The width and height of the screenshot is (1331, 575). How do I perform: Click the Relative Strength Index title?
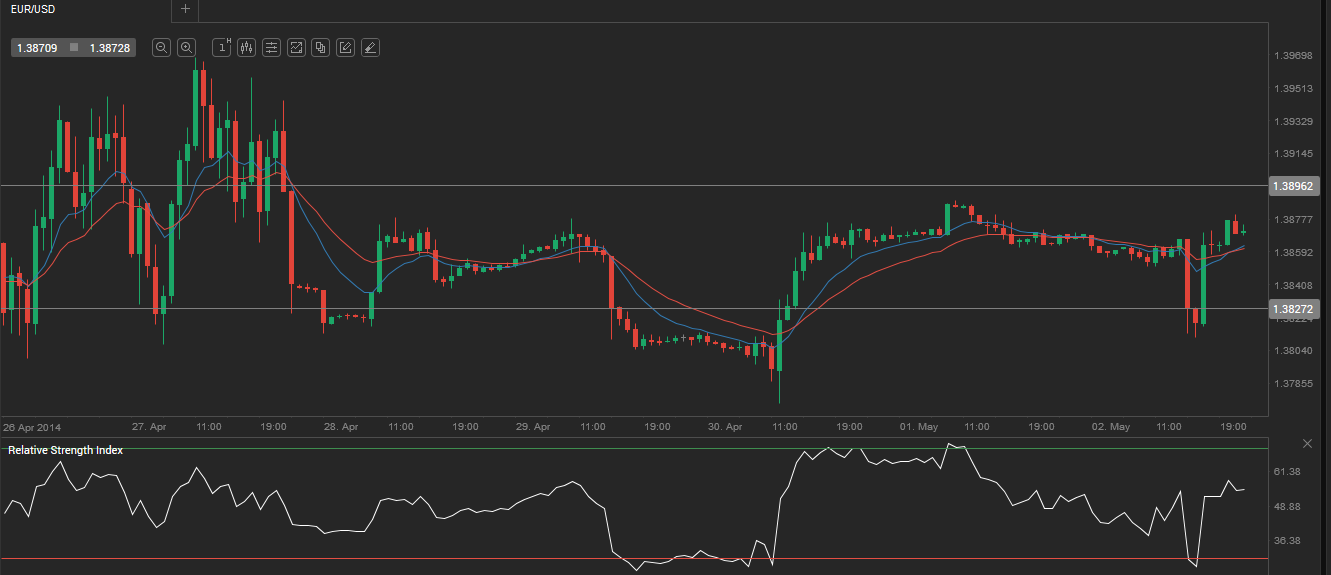point(66,450)
